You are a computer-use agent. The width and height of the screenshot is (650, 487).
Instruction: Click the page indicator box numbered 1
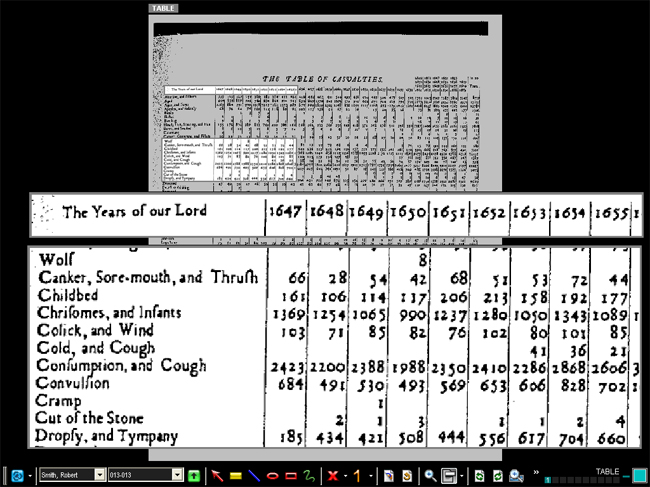(548, 480)
